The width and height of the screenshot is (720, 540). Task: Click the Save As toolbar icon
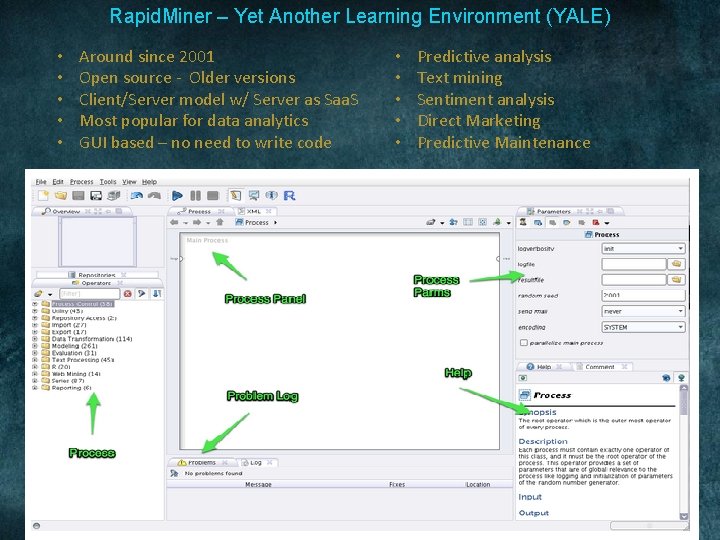(x=96, y=196)
